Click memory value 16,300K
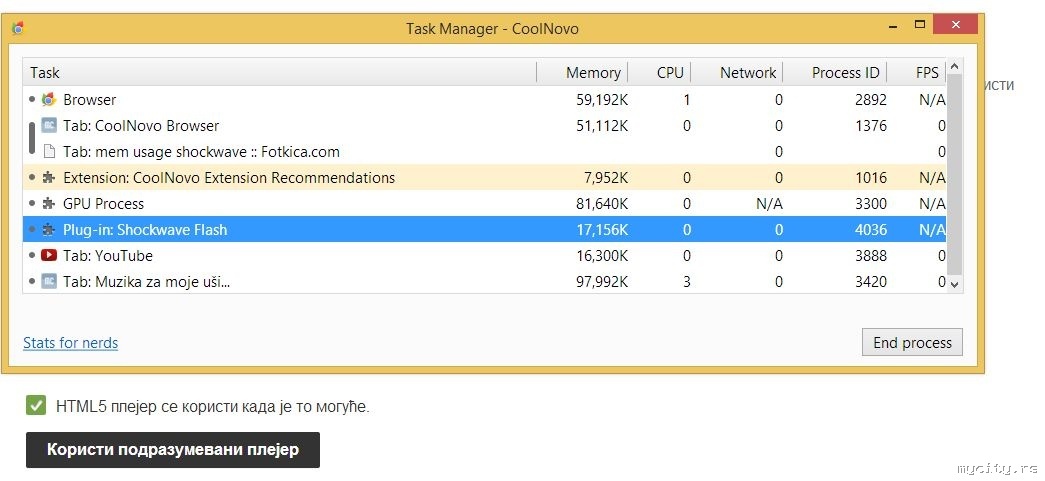This screenshot has height=481, width=1045. (x=602, y=255)
